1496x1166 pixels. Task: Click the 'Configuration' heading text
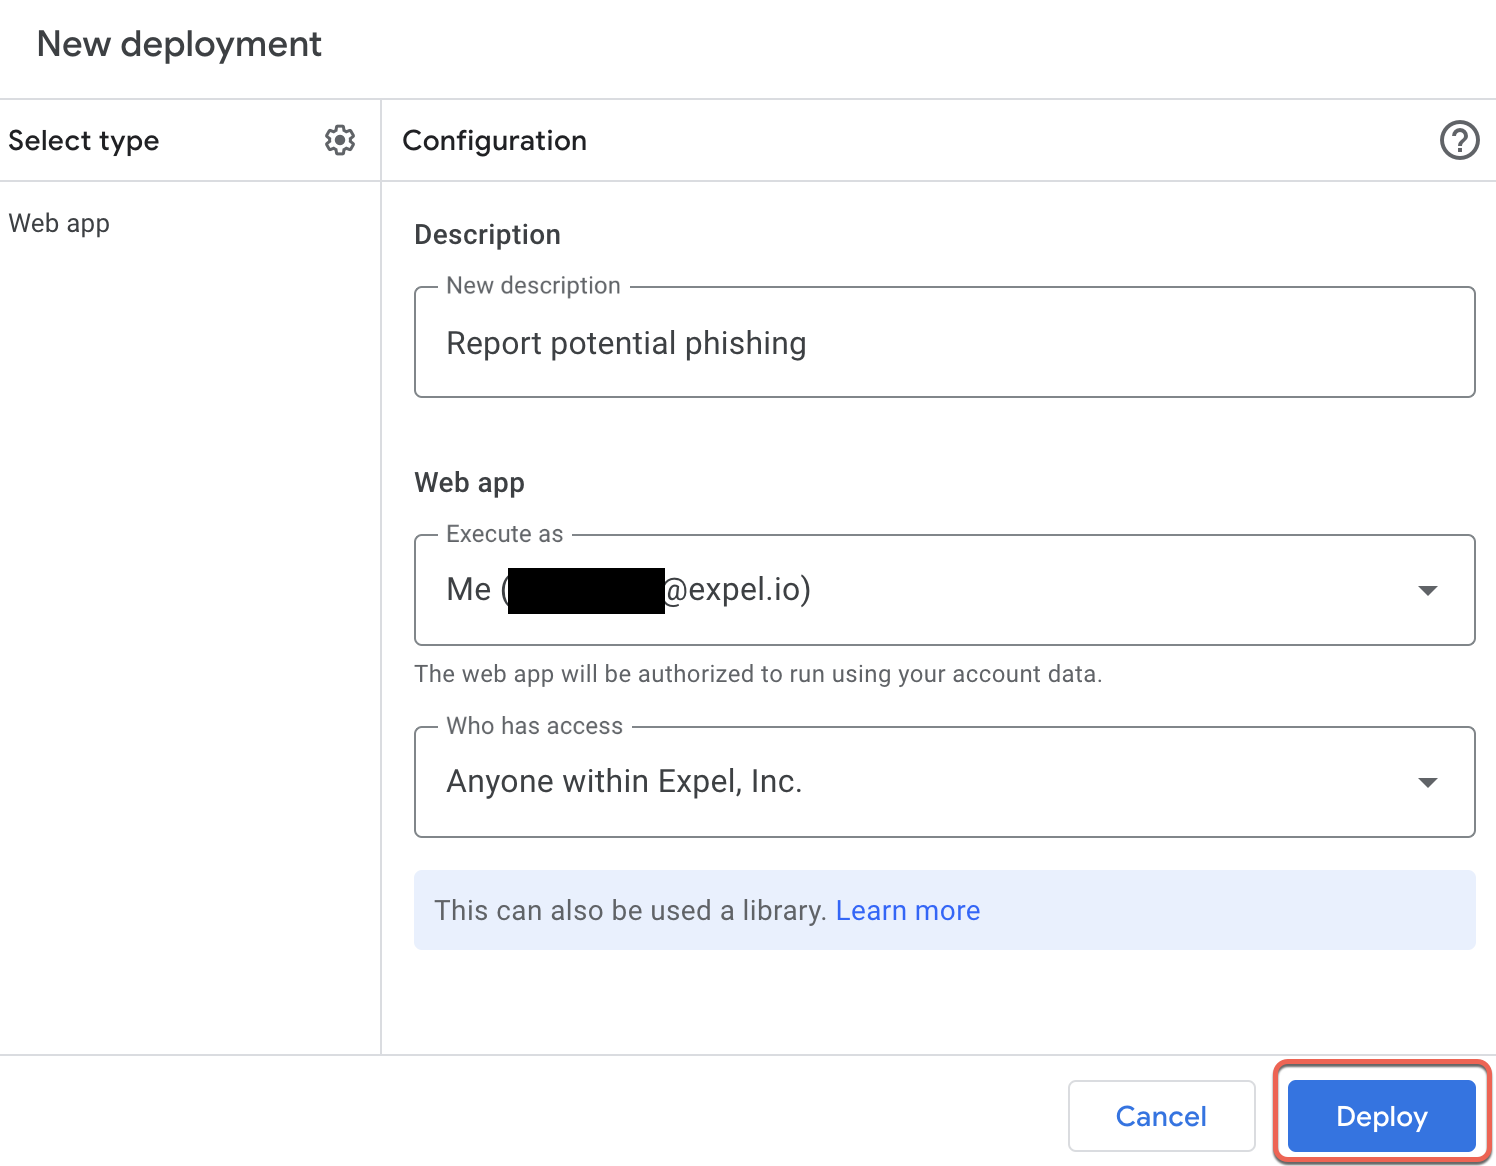point(494,141)
